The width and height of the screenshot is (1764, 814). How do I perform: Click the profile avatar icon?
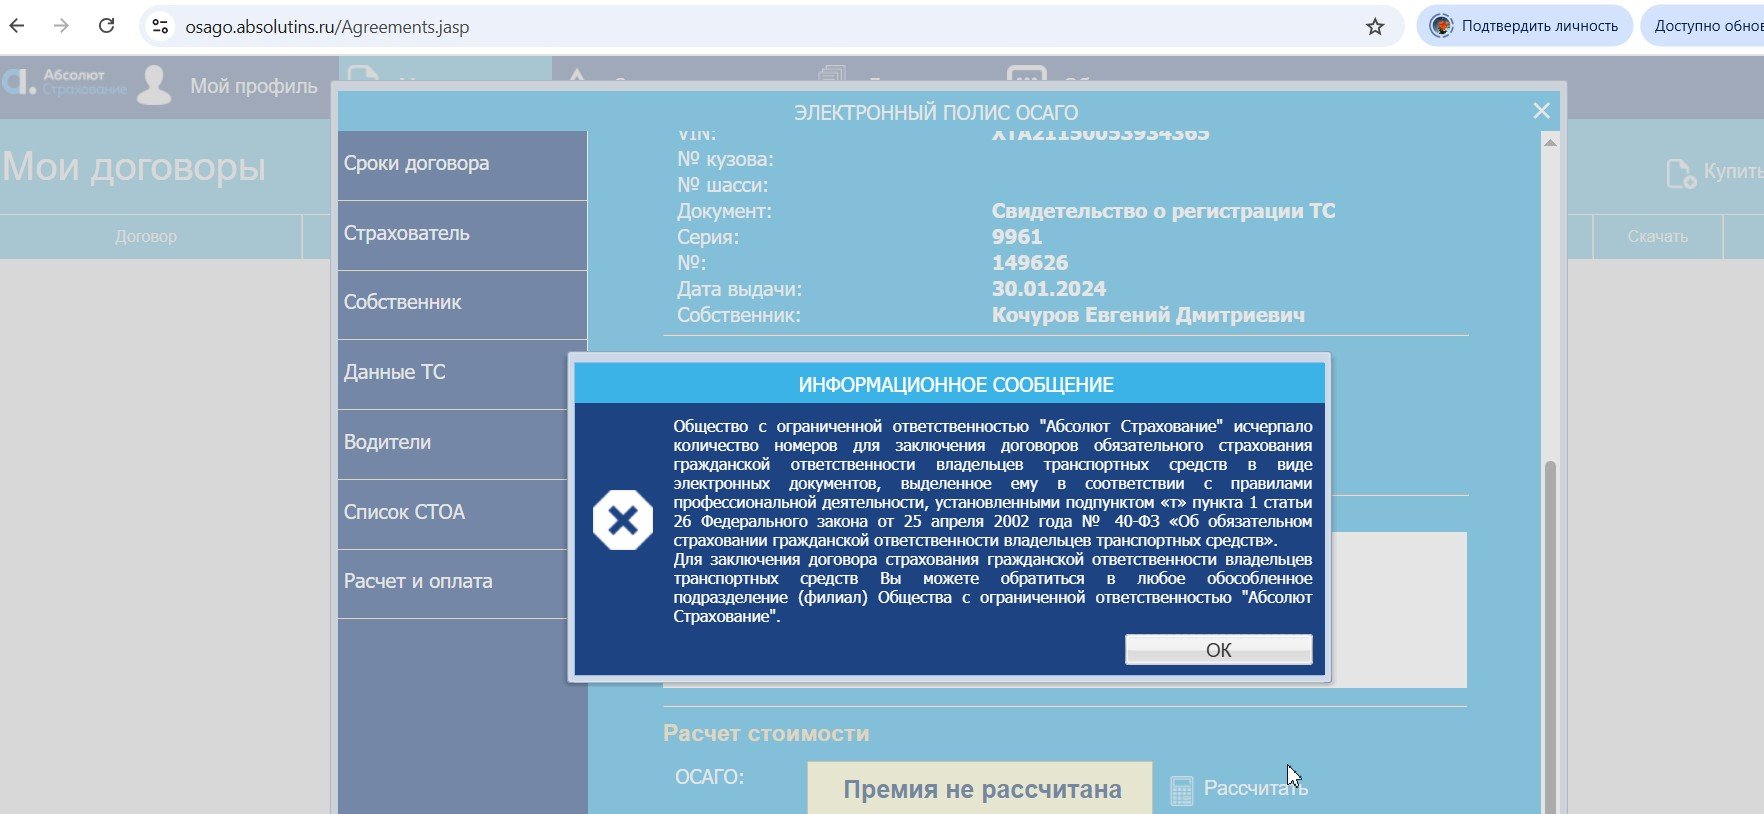(154, 85)
